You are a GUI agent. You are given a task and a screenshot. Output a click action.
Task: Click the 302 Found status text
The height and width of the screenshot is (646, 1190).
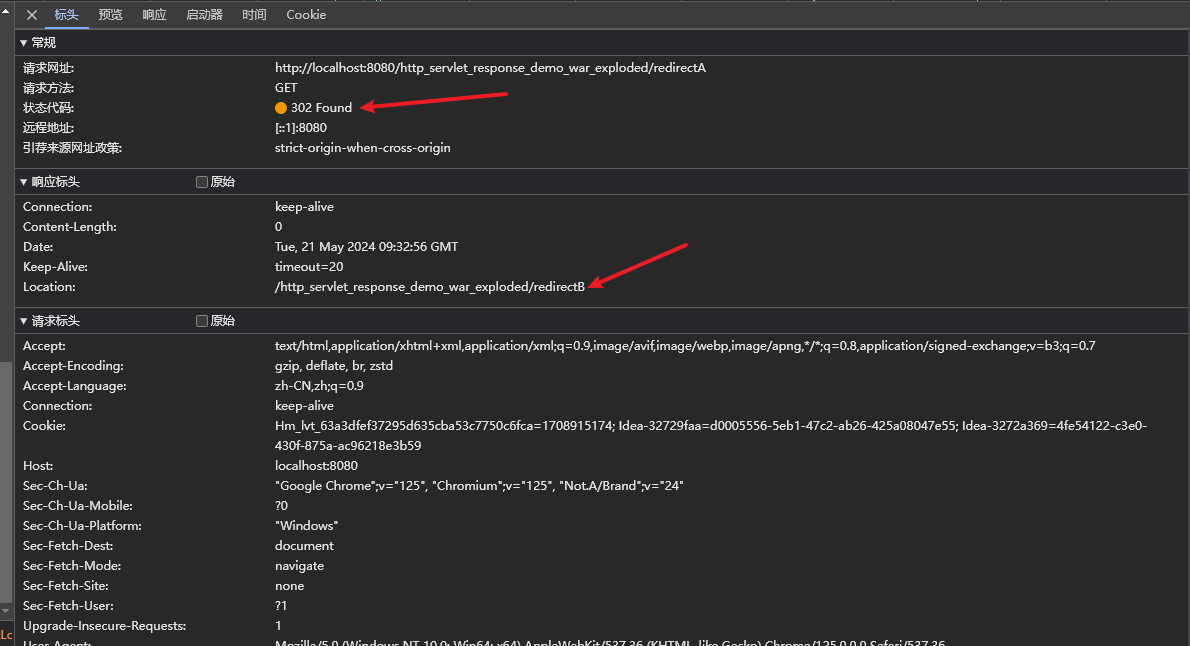[x=321, y=108]
